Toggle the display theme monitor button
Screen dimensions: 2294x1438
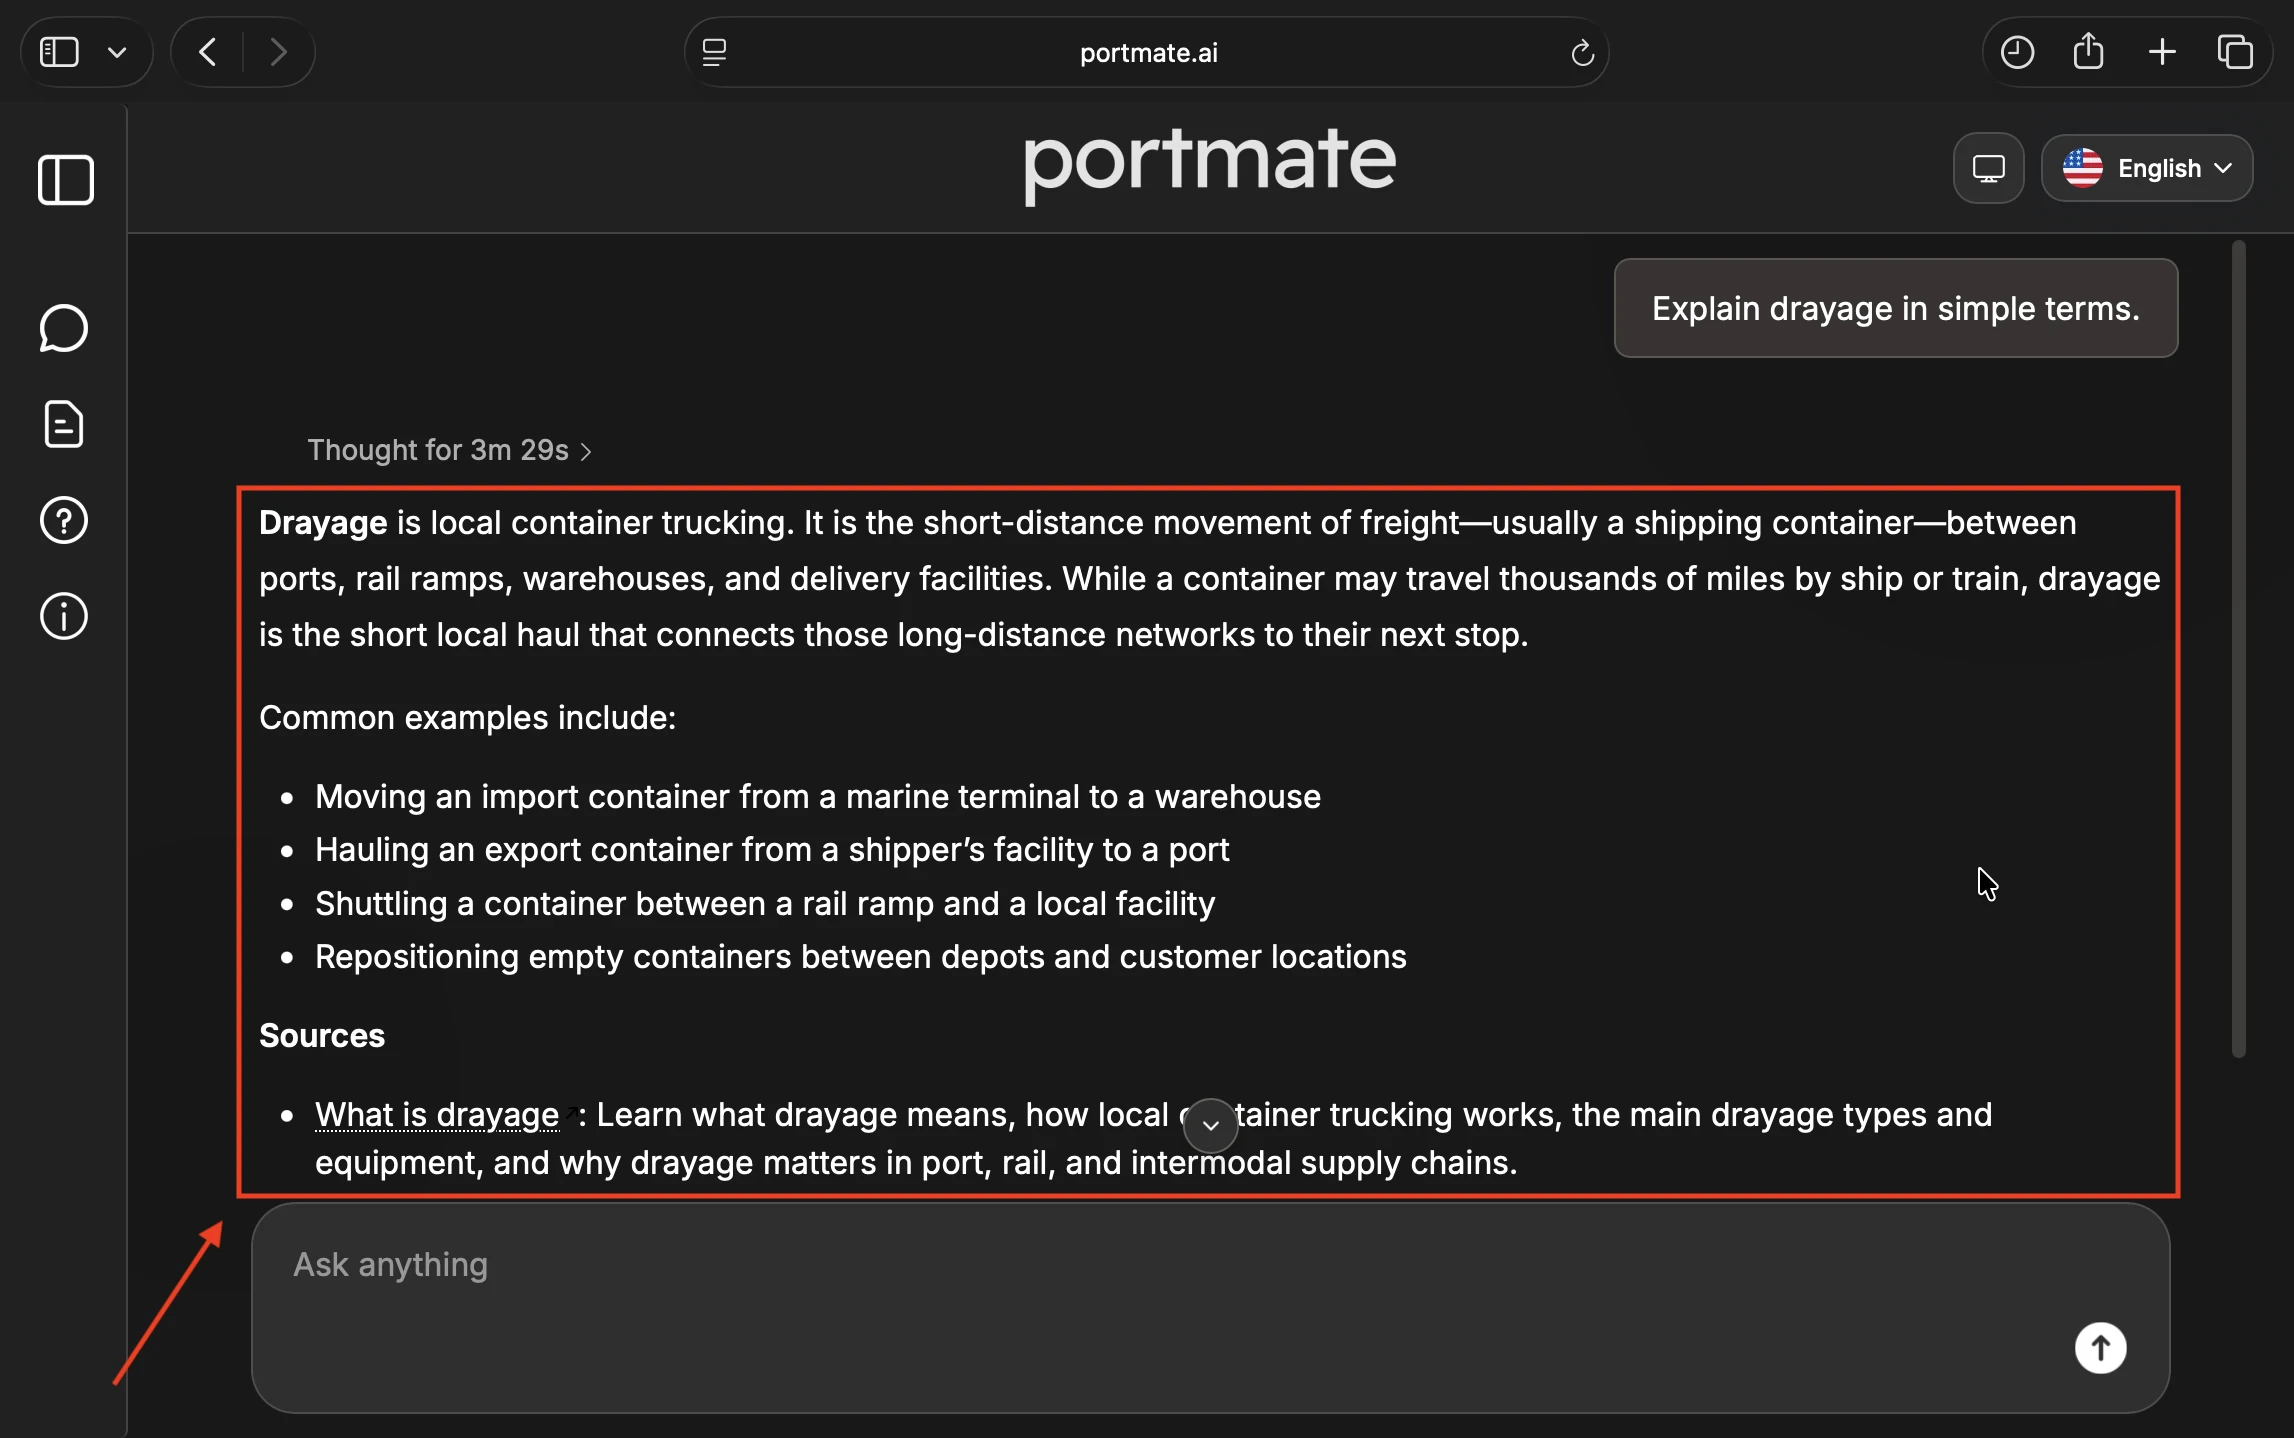(1989, 168)
